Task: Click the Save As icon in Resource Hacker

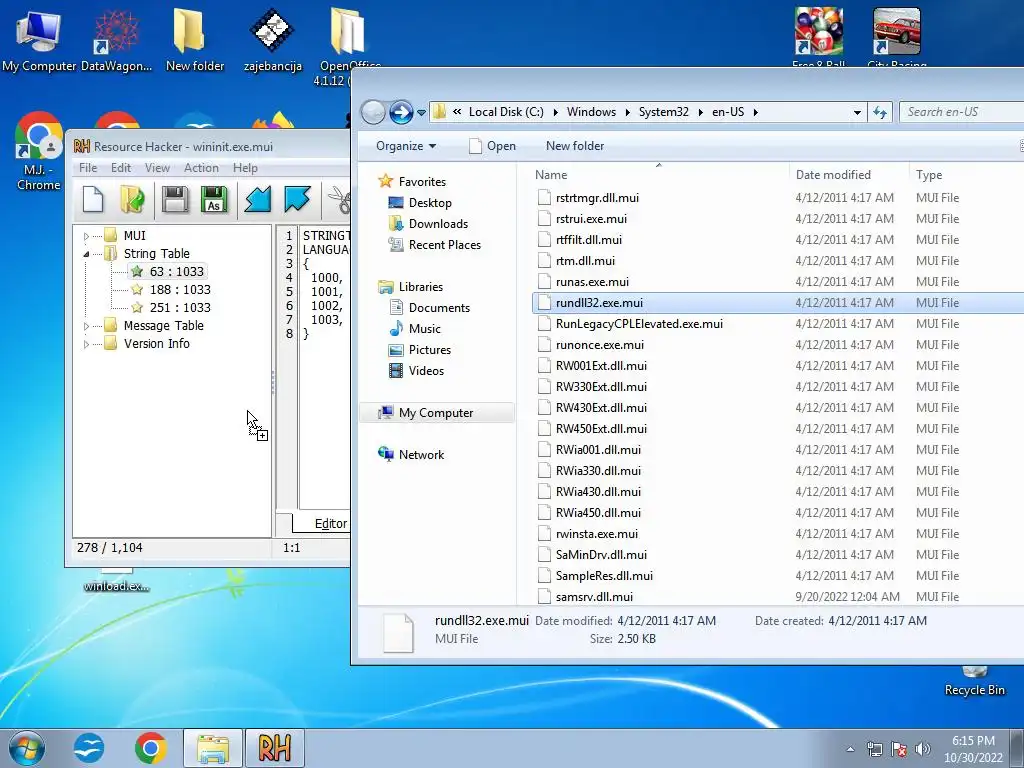Action: [214, 200]
